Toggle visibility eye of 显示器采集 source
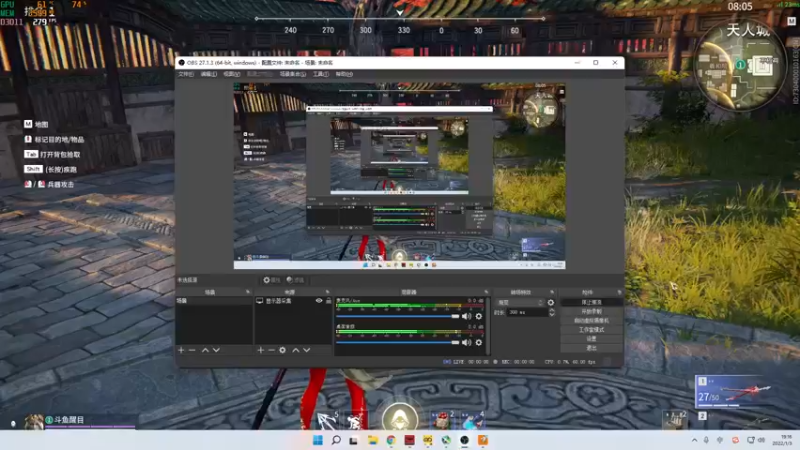 click(319, 301)
